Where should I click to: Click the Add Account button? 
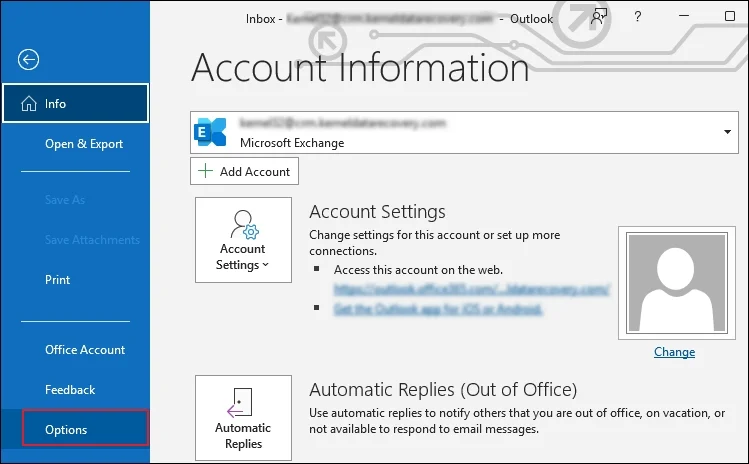[244, 171]
